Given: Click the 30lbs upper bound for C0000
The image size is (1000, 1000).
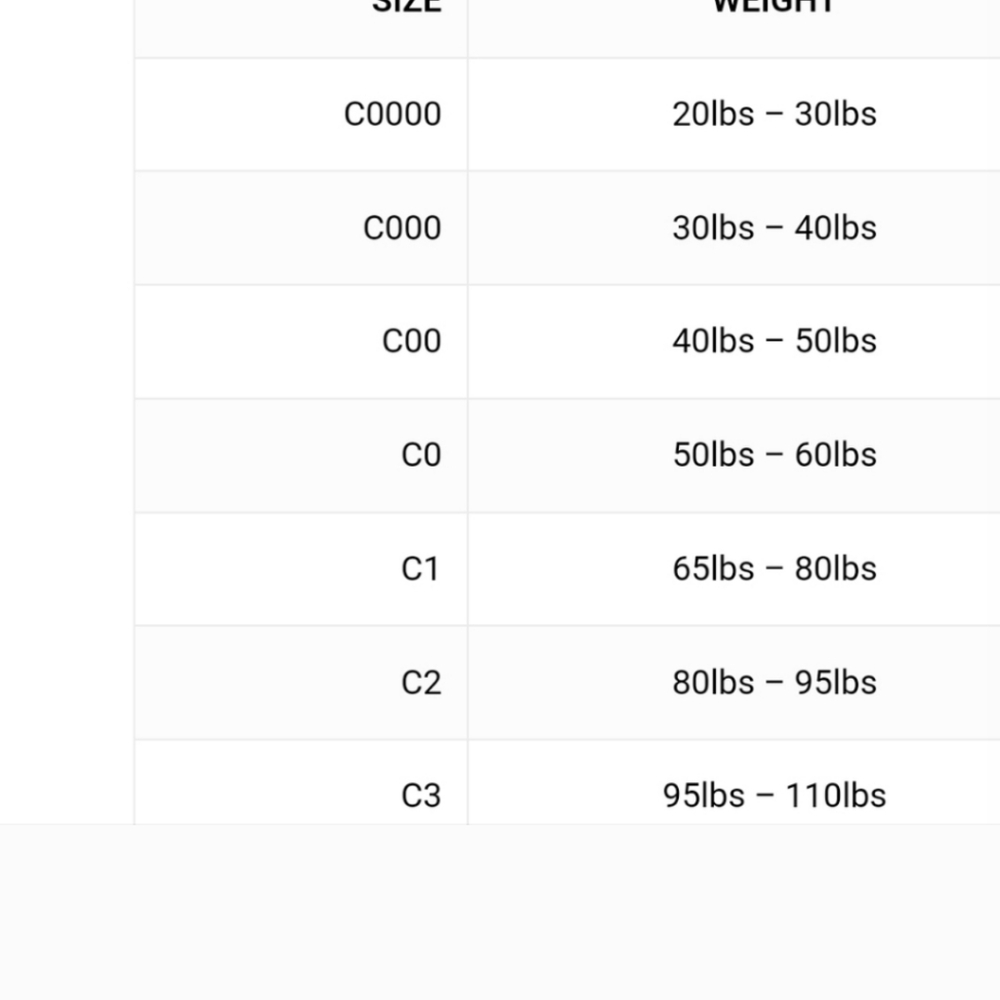Looking at the screenshot, I should pyautogui.click(x=836, y=114).
